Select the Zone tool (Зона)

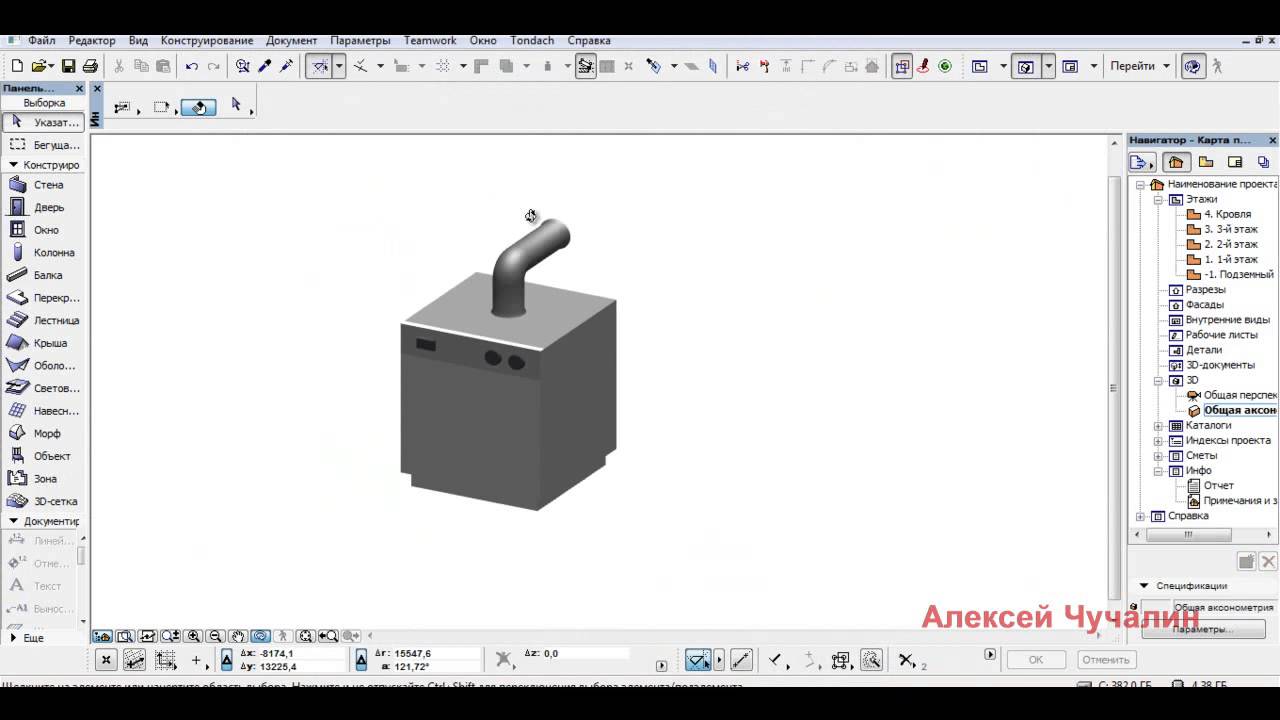pyautogui.click(x=43, y=478)
